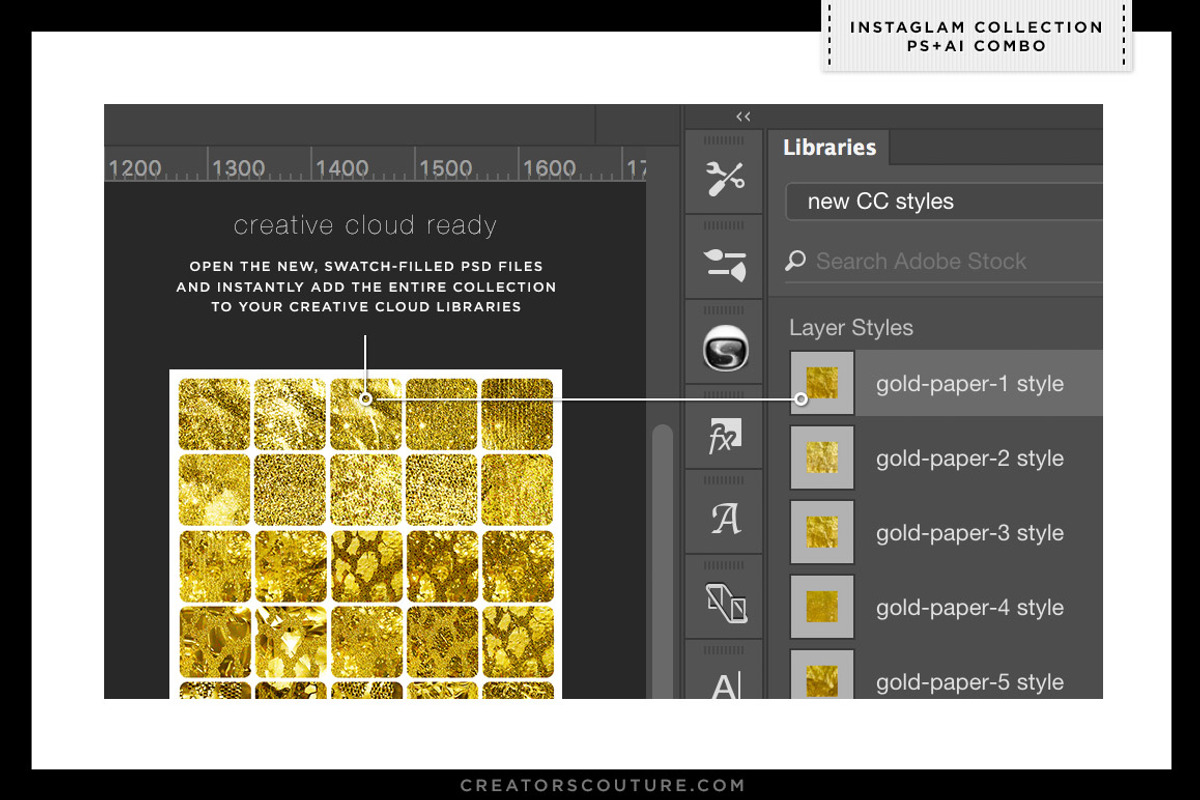Switch to the Libraries tab
This screenshot has height=800, width=1200.
click(829, 148)
